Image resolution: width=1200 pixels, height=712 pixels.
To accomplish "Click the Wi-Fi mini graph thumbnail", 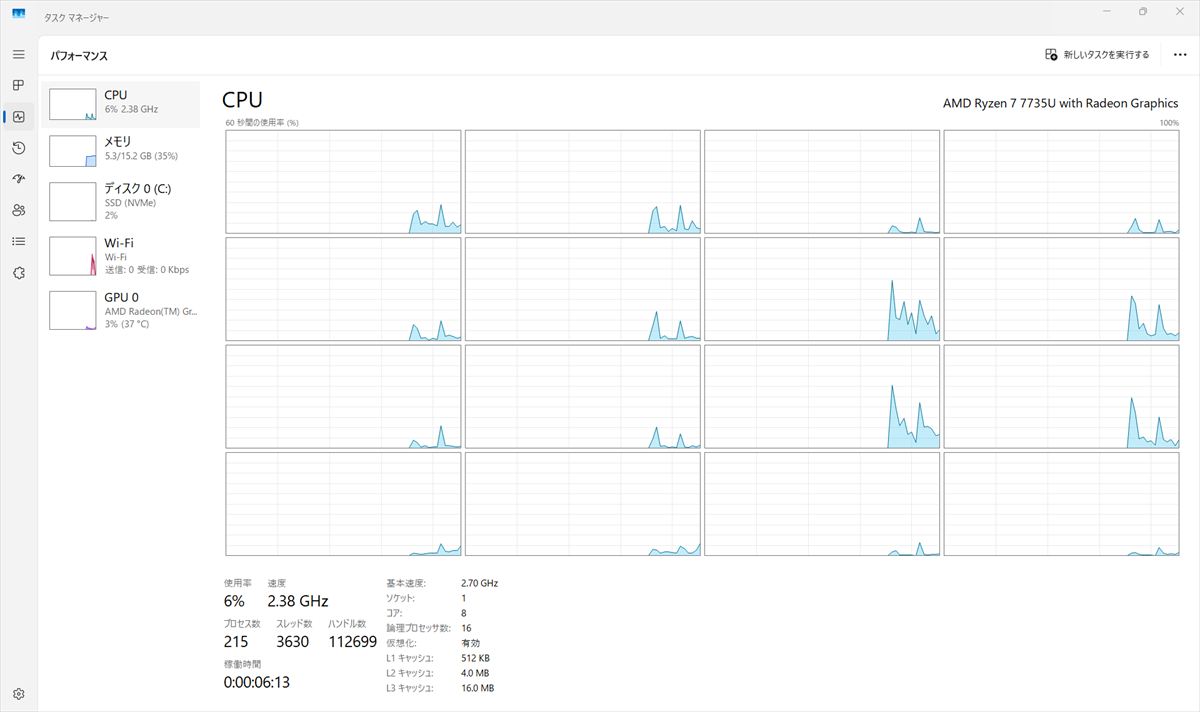I will tap(72, 256).
